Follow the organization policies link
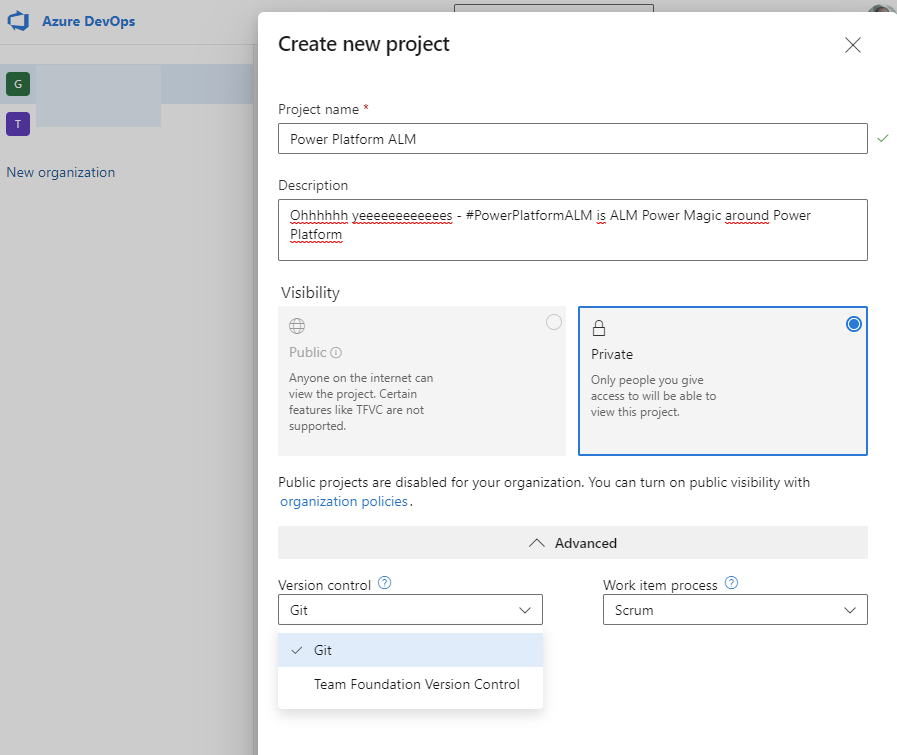 coord(344,501)
